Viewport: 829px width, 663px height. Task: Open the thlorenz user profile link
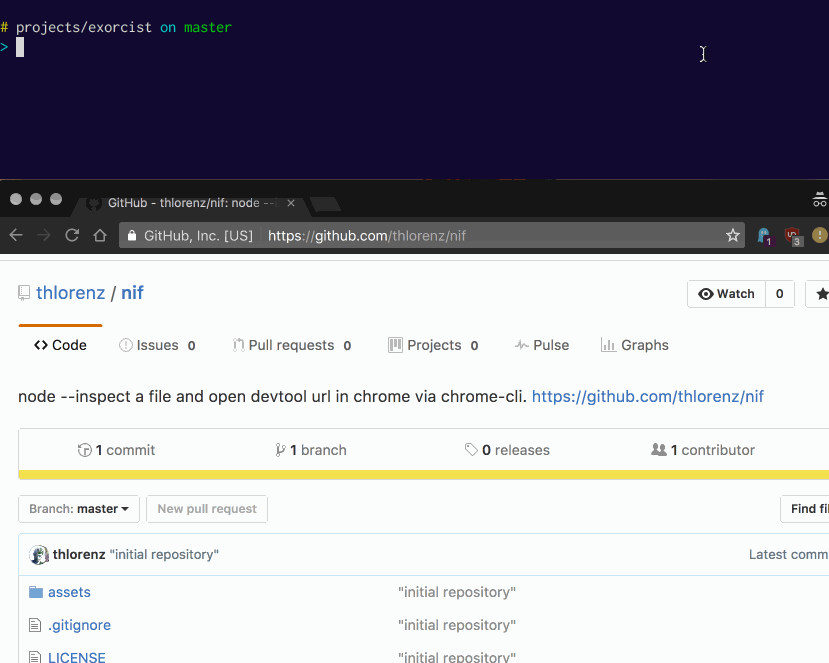(70, 293)
